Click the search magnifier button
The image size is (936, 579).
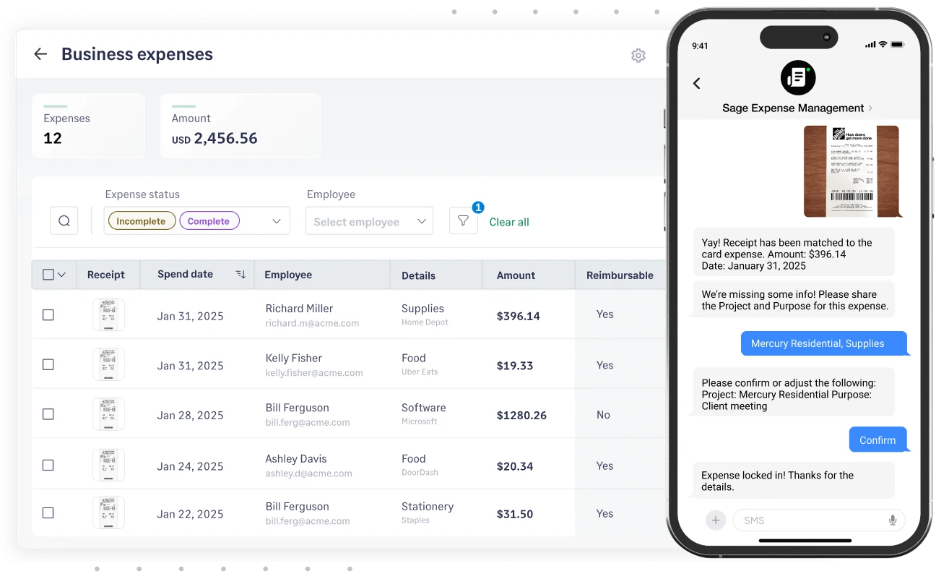(x=64, y=221)
